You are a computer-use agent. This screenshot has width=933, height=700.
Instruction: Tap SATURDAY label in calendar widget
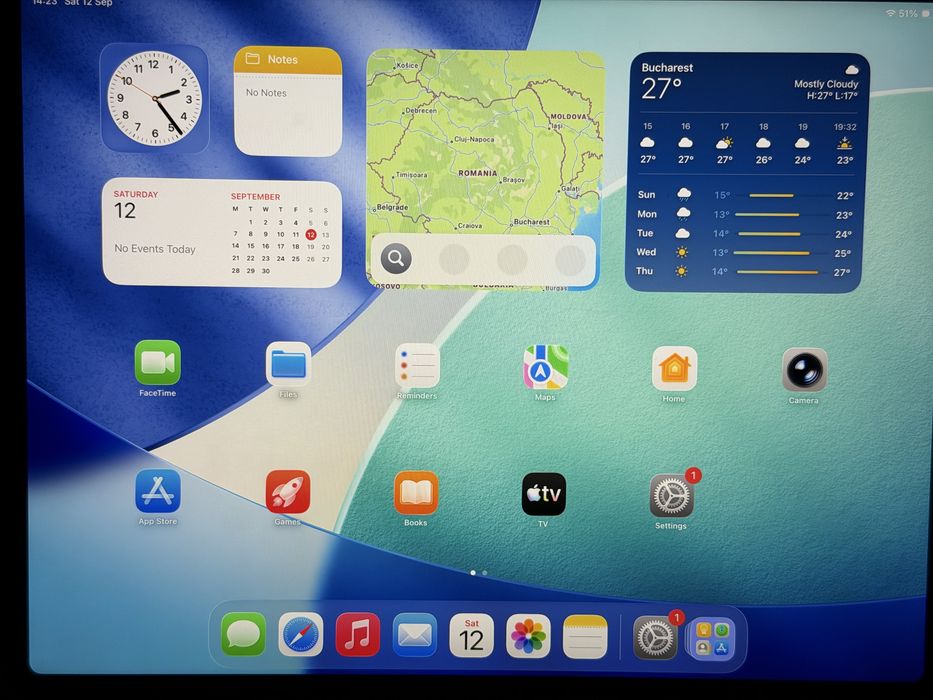[x=136, y=194]
